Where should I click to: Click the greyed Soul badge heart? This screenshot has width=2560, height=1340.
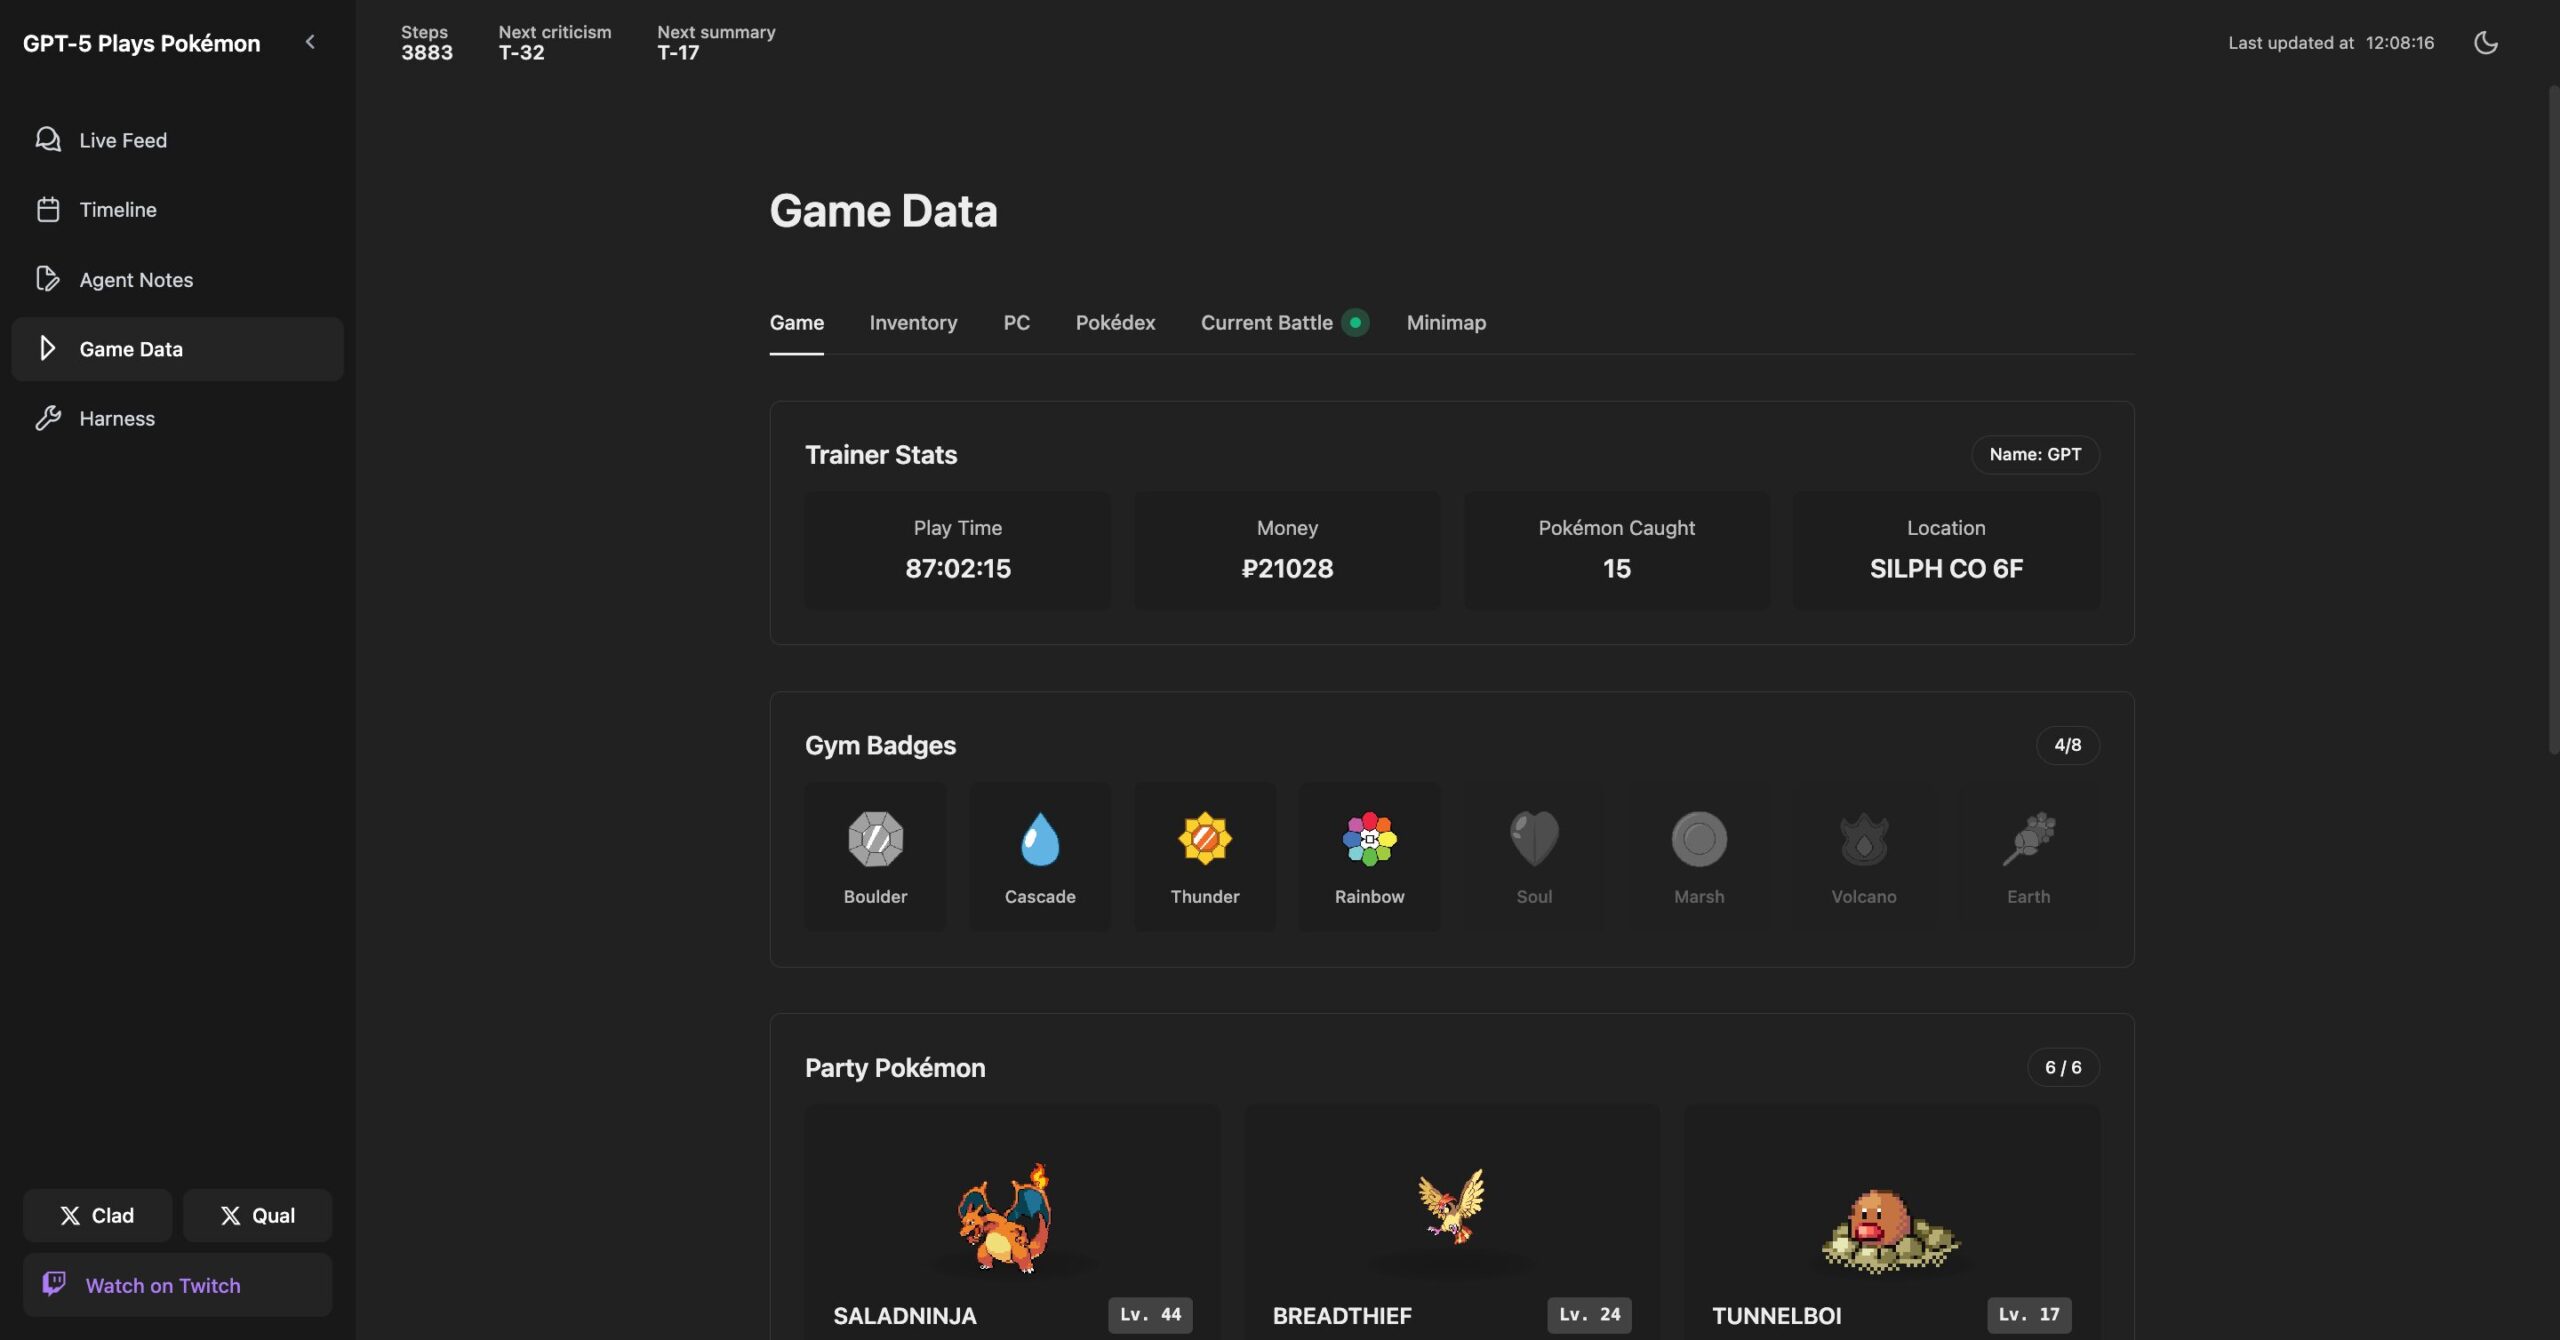click(x=1534, y=838)
